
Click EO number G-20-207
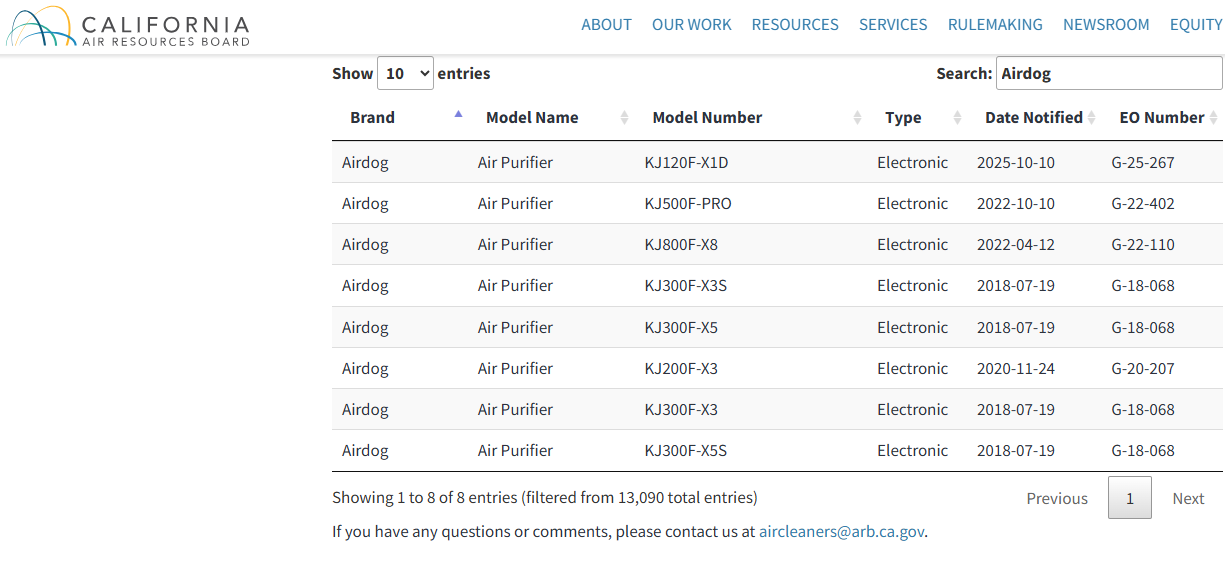pos(1143,368)
